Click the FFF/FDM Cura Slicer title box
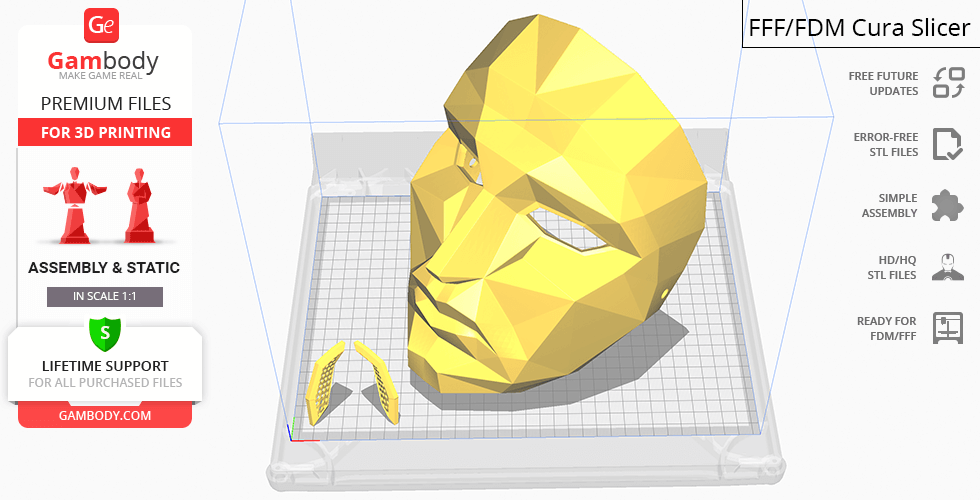 [x=861, y=25]
